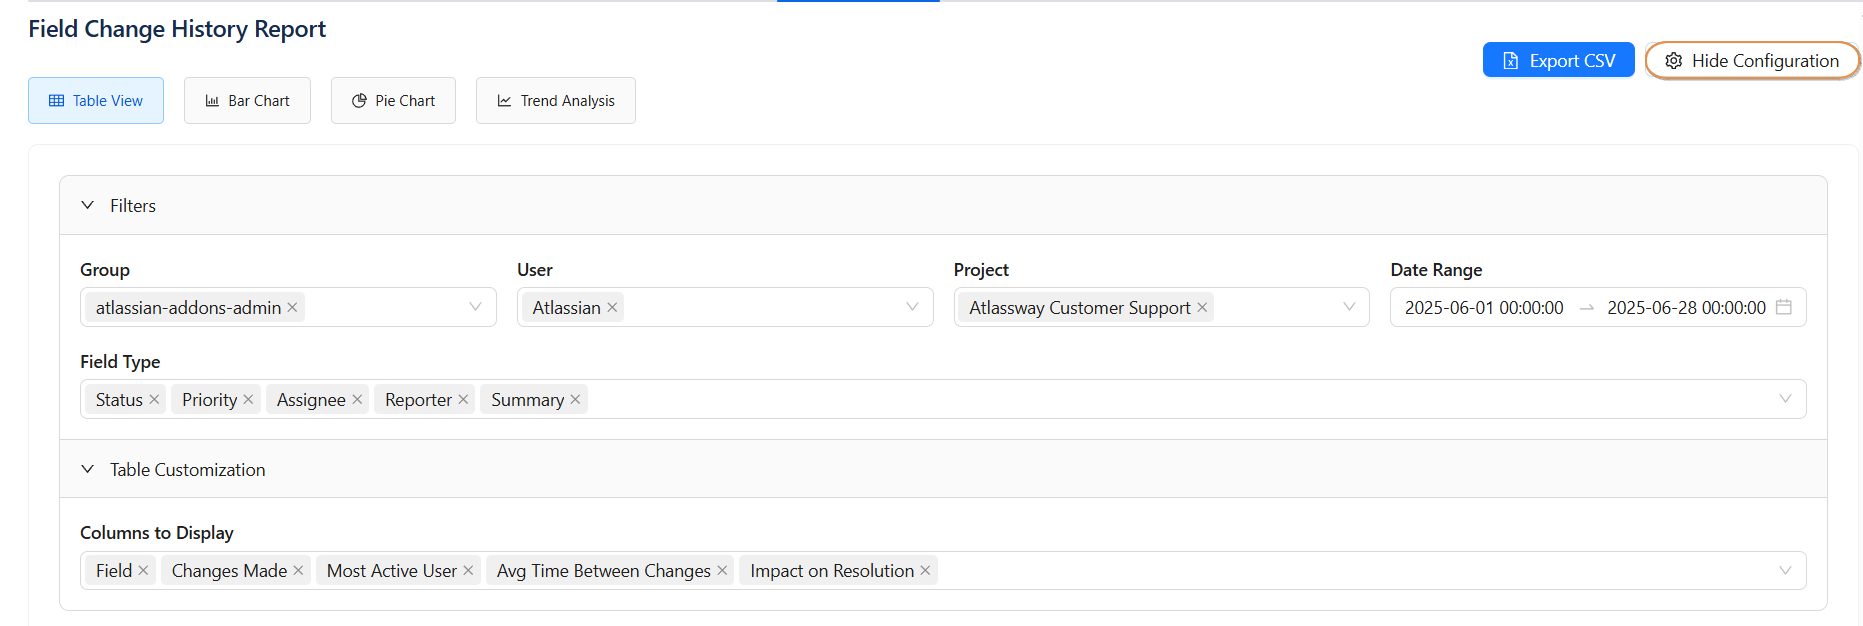Expand the Columns to Display dropdown

(1785, 571)
